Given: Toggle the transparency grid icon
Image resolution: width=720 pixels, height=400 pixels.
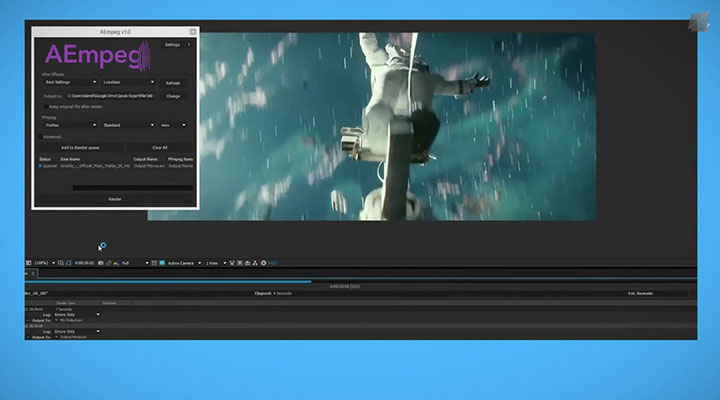Looking at the screenshot, I should point(162,263).
